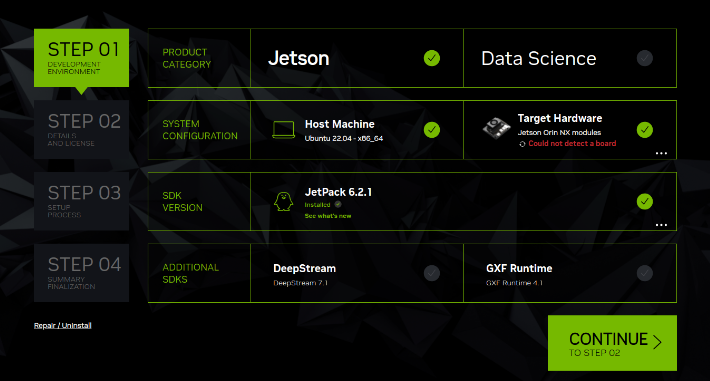
Task: Click the arrow on the Continue button
Action: coord(657,342)
